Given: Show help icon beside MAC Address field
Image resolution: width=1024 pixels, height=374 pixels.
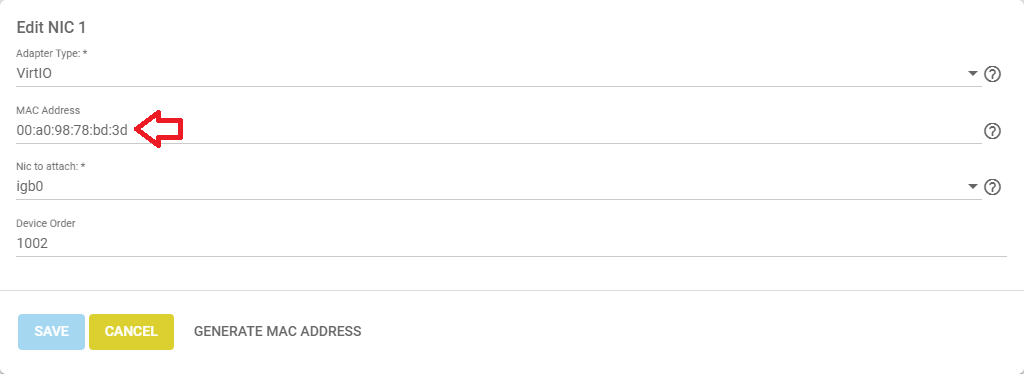Looking at the screenshot, I should [992, 131].
